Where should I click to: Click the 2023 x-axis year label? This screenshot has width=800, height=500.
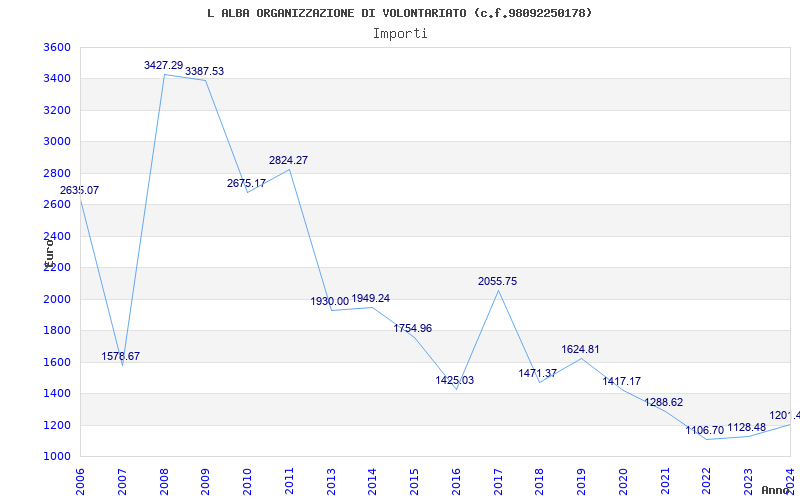[748, 482]
